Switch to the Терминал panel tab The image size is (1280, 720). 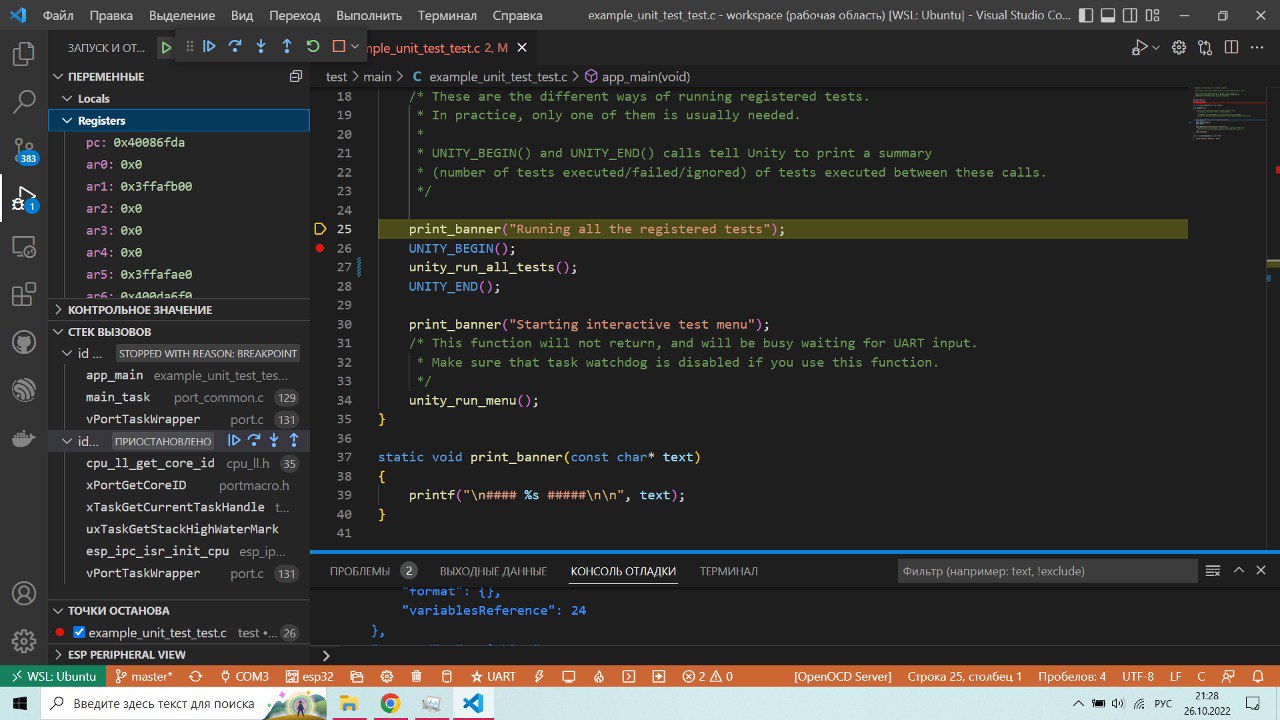[728, 571]
